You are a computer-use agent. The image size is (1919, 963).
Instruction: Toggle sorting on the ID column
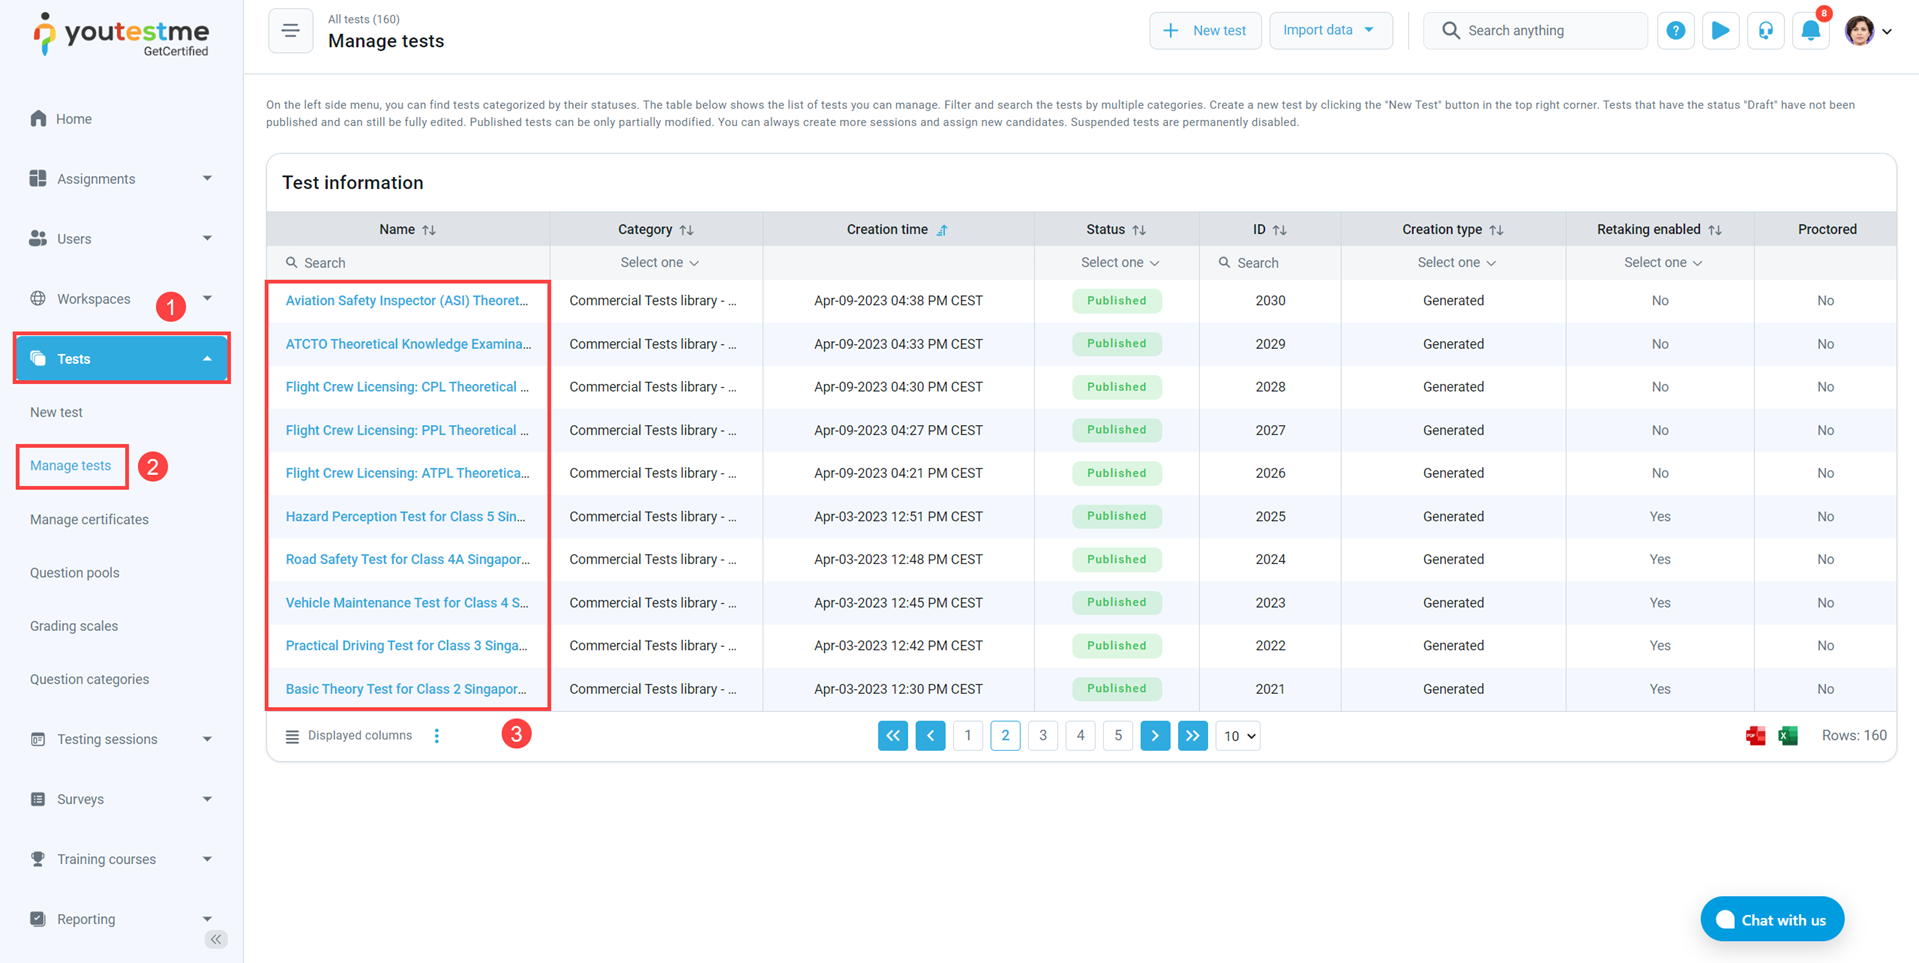(x=1279, y=230)
